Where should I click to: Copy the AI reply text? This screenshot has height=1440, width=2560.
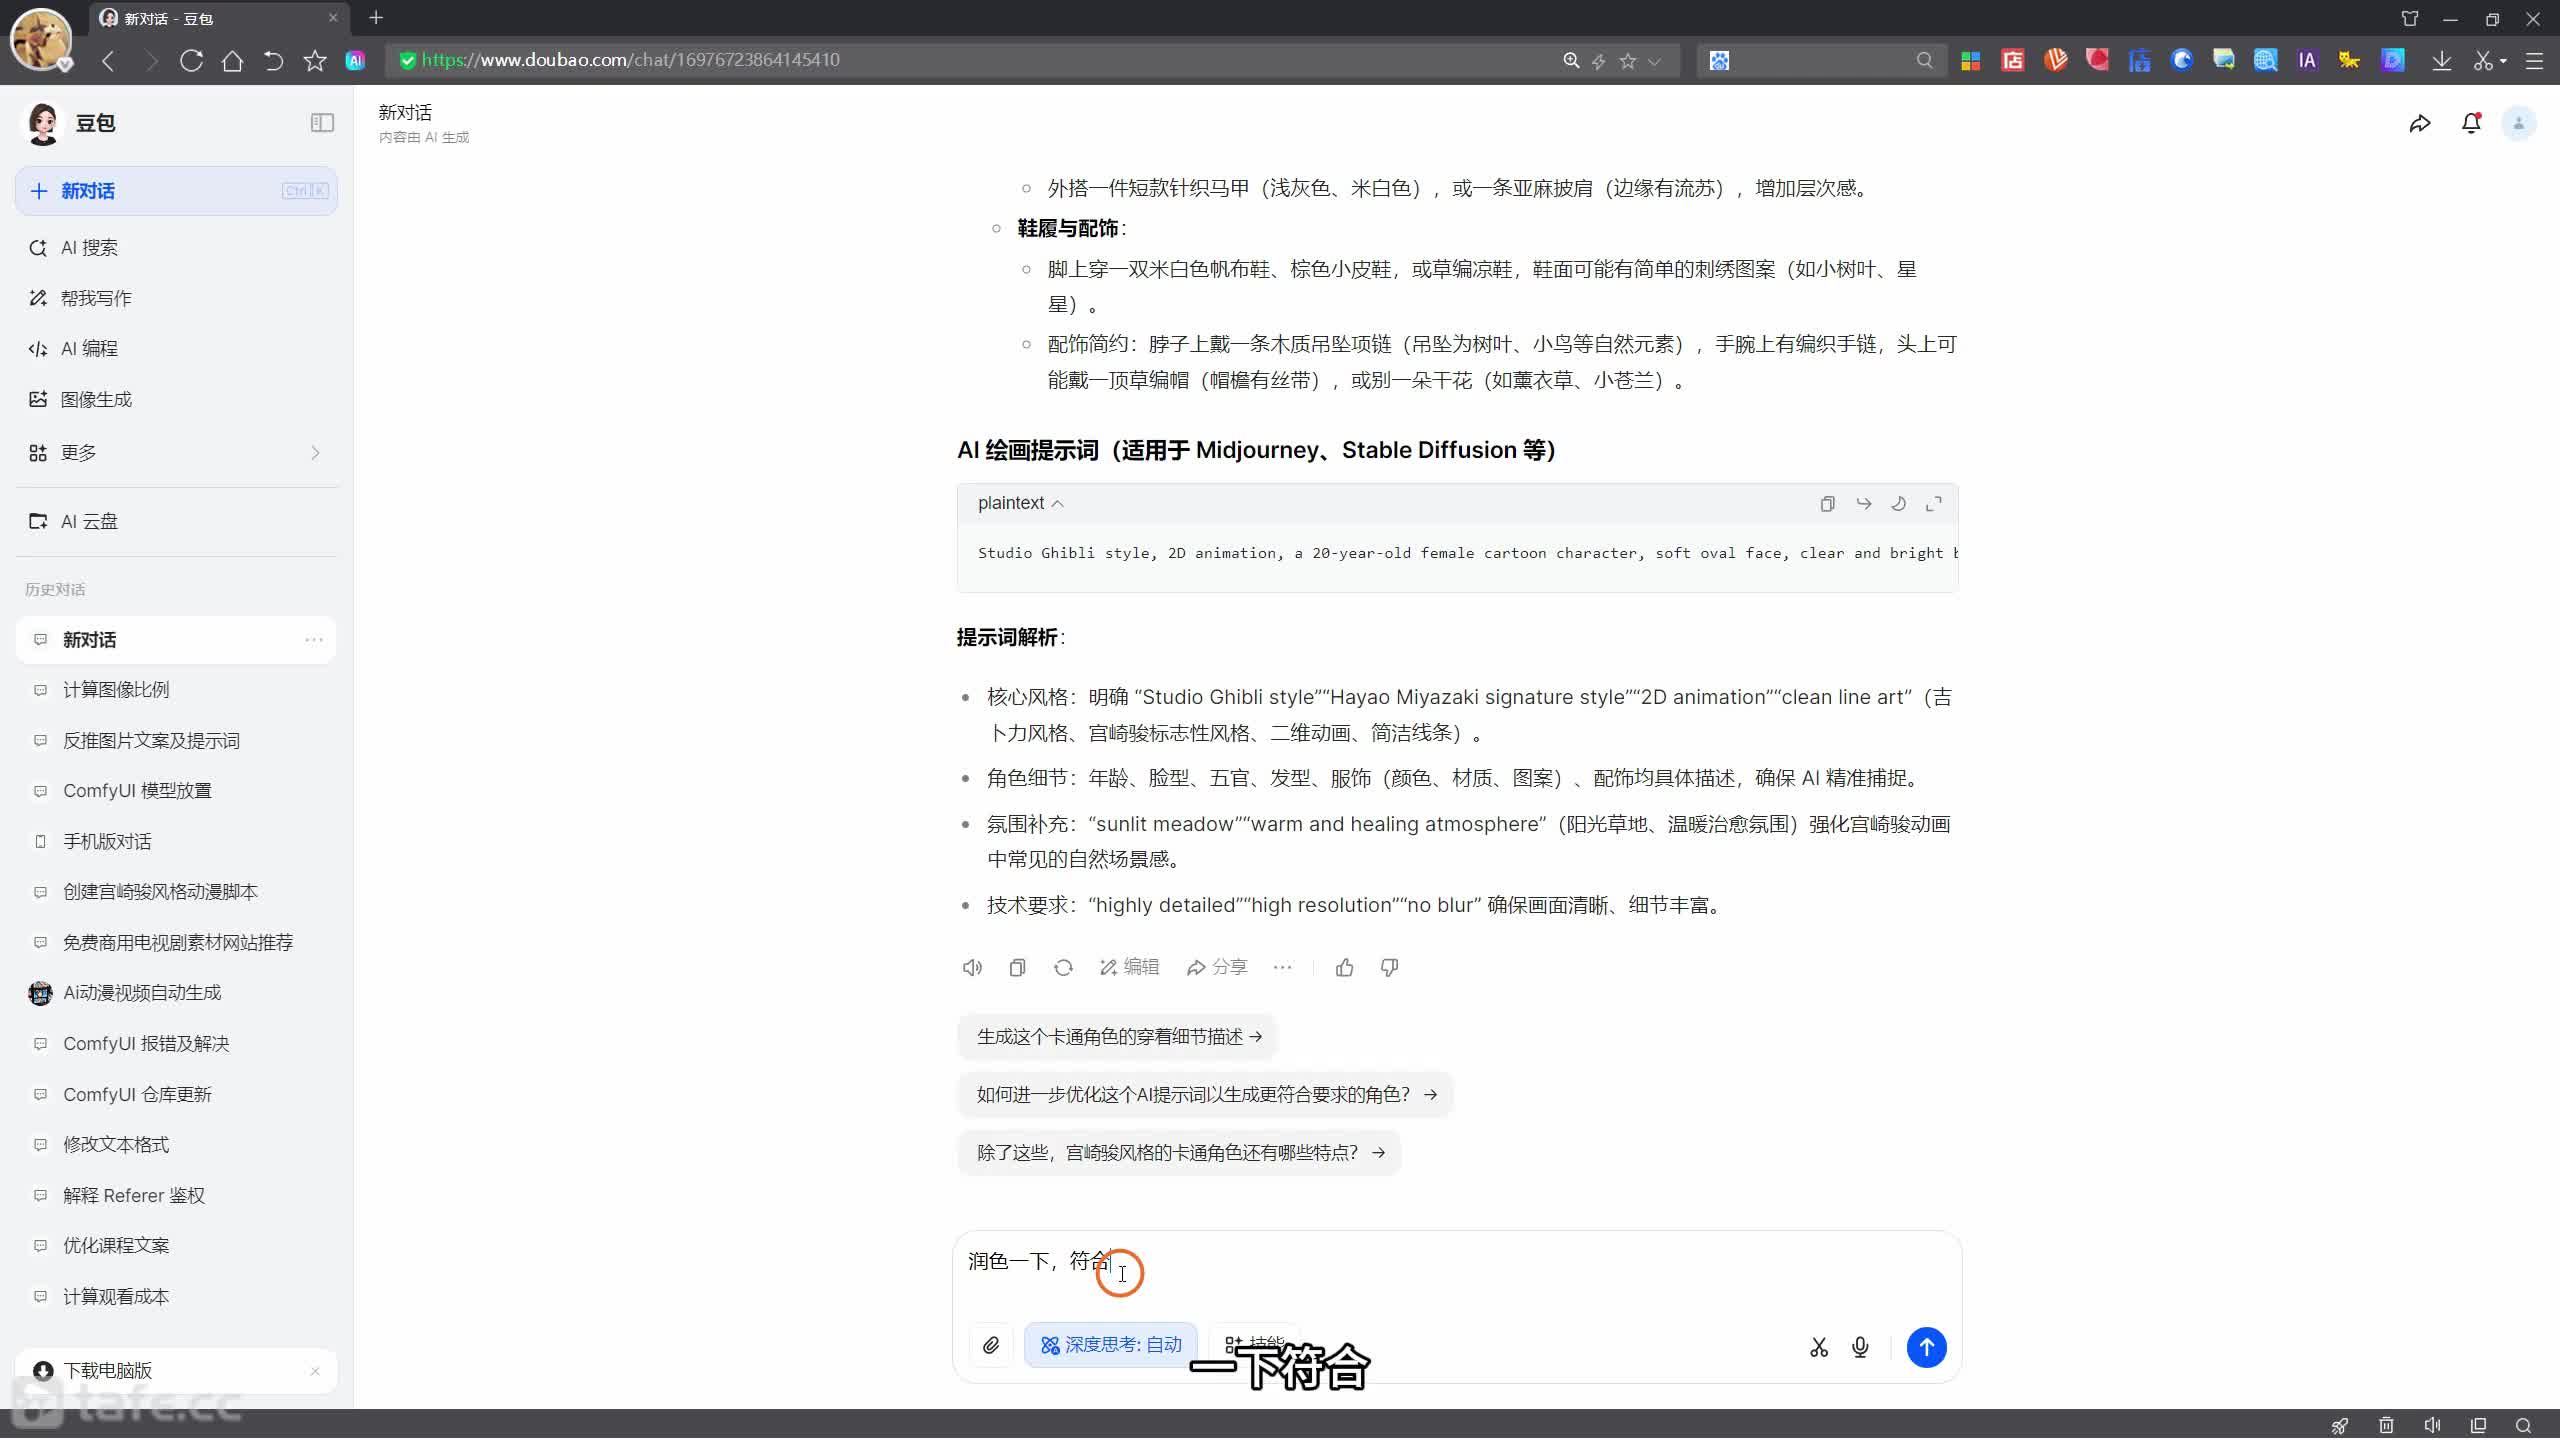tap(1017, 968)
